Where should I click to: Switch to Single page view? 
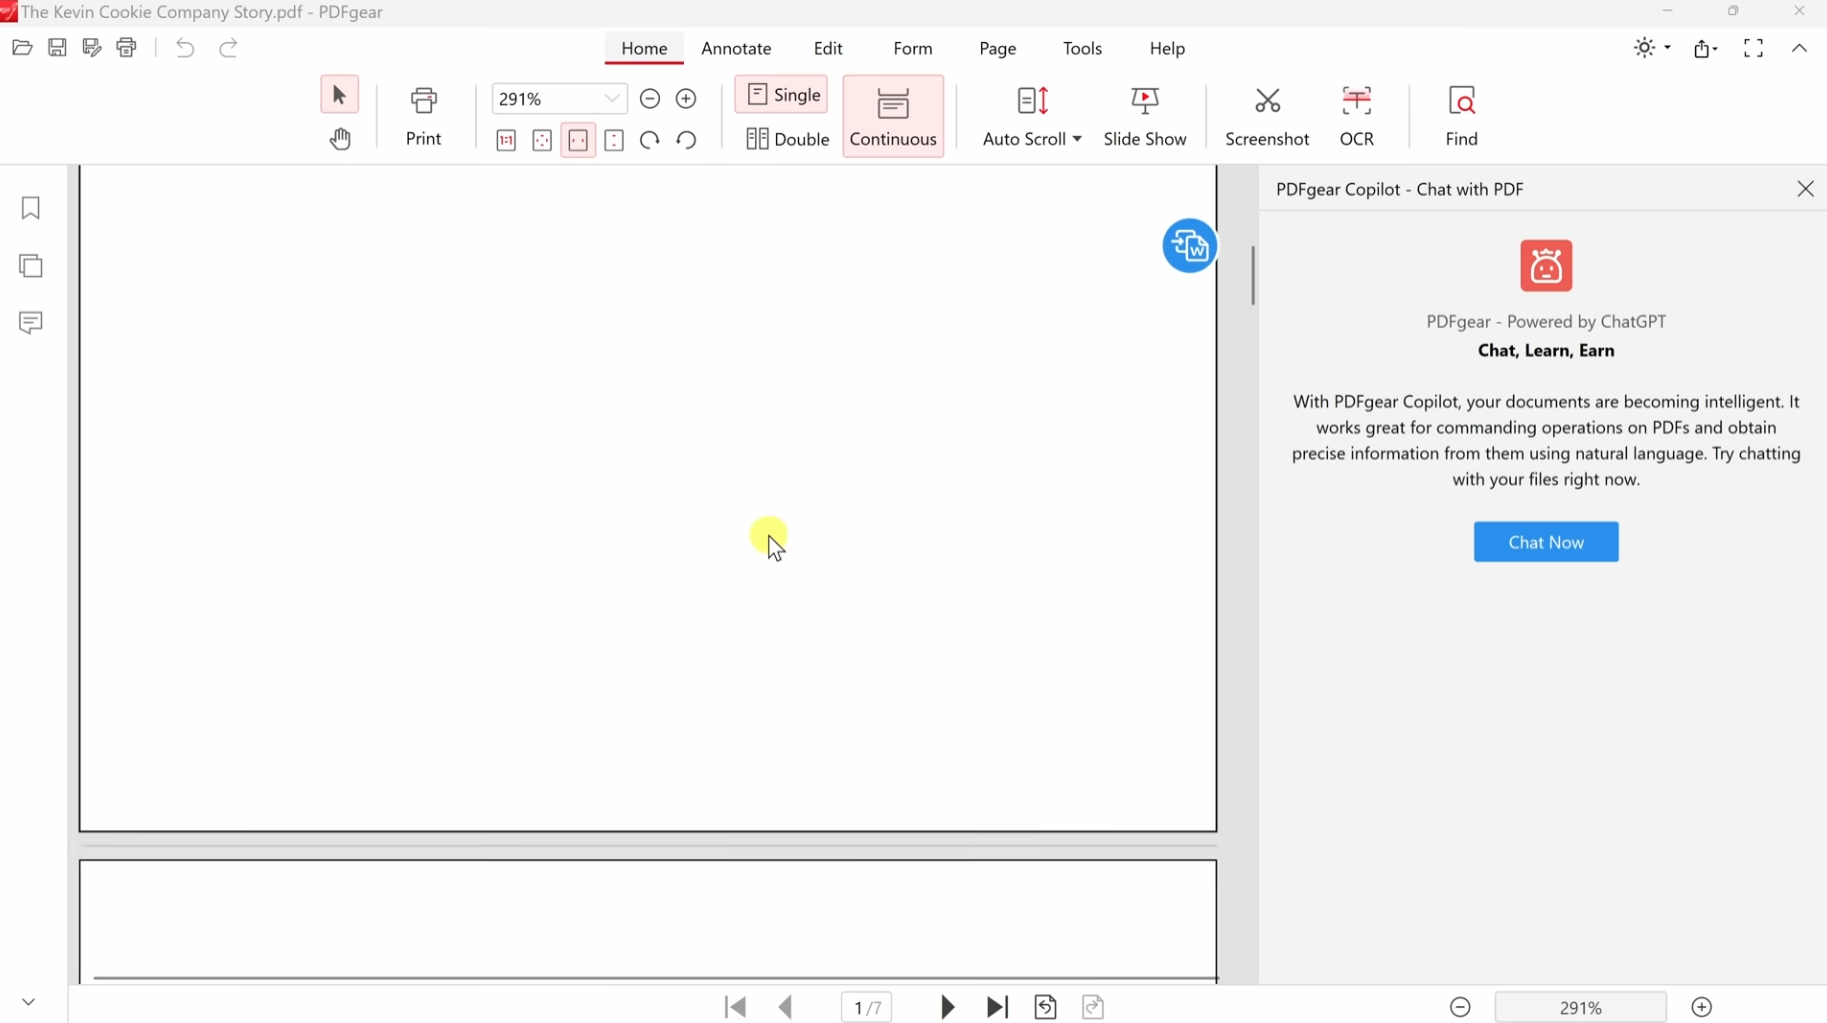click(782, 95)
